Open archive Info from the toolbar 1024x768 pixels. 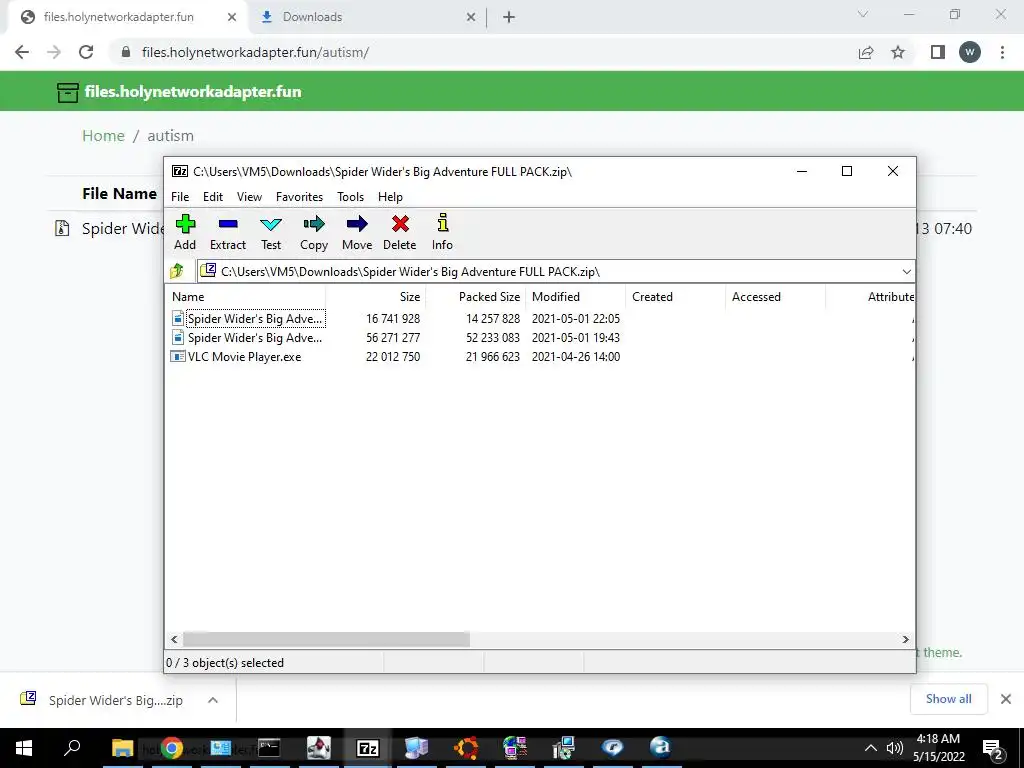[x=442, y=232]
